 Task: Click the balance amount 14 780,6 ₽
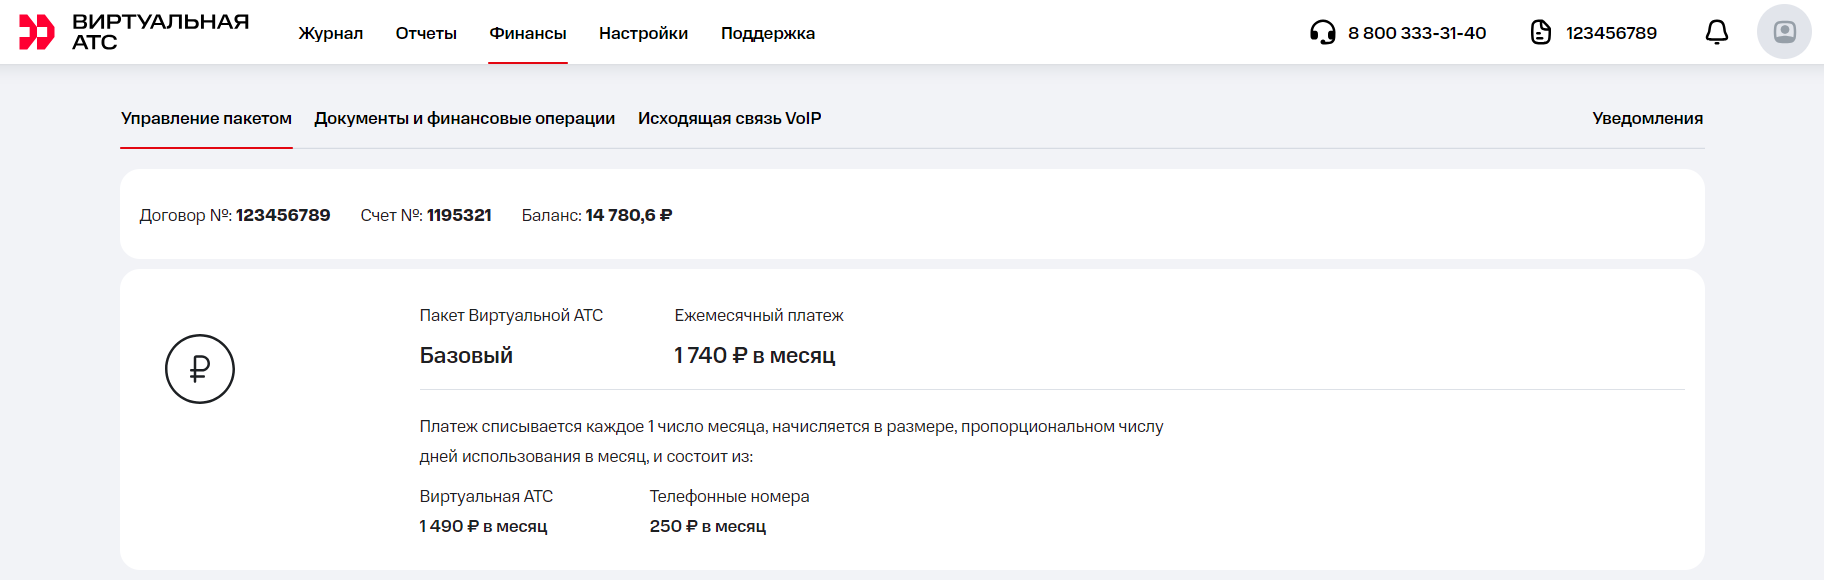coord(628,215)
